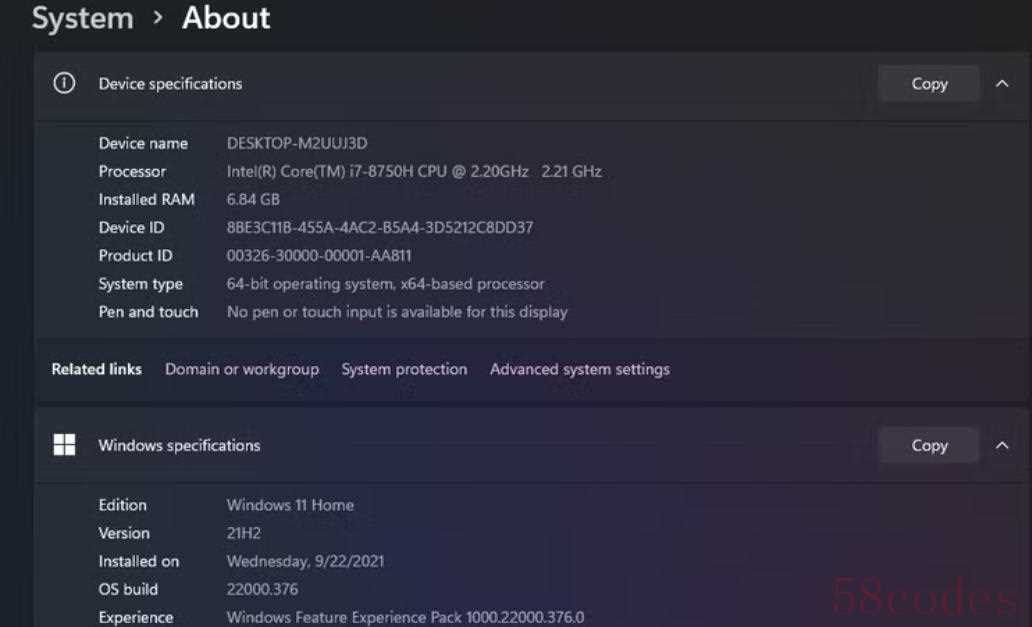Click the Installed RAM label
This screenshot has width=1032, height=627.
(146, 199)
